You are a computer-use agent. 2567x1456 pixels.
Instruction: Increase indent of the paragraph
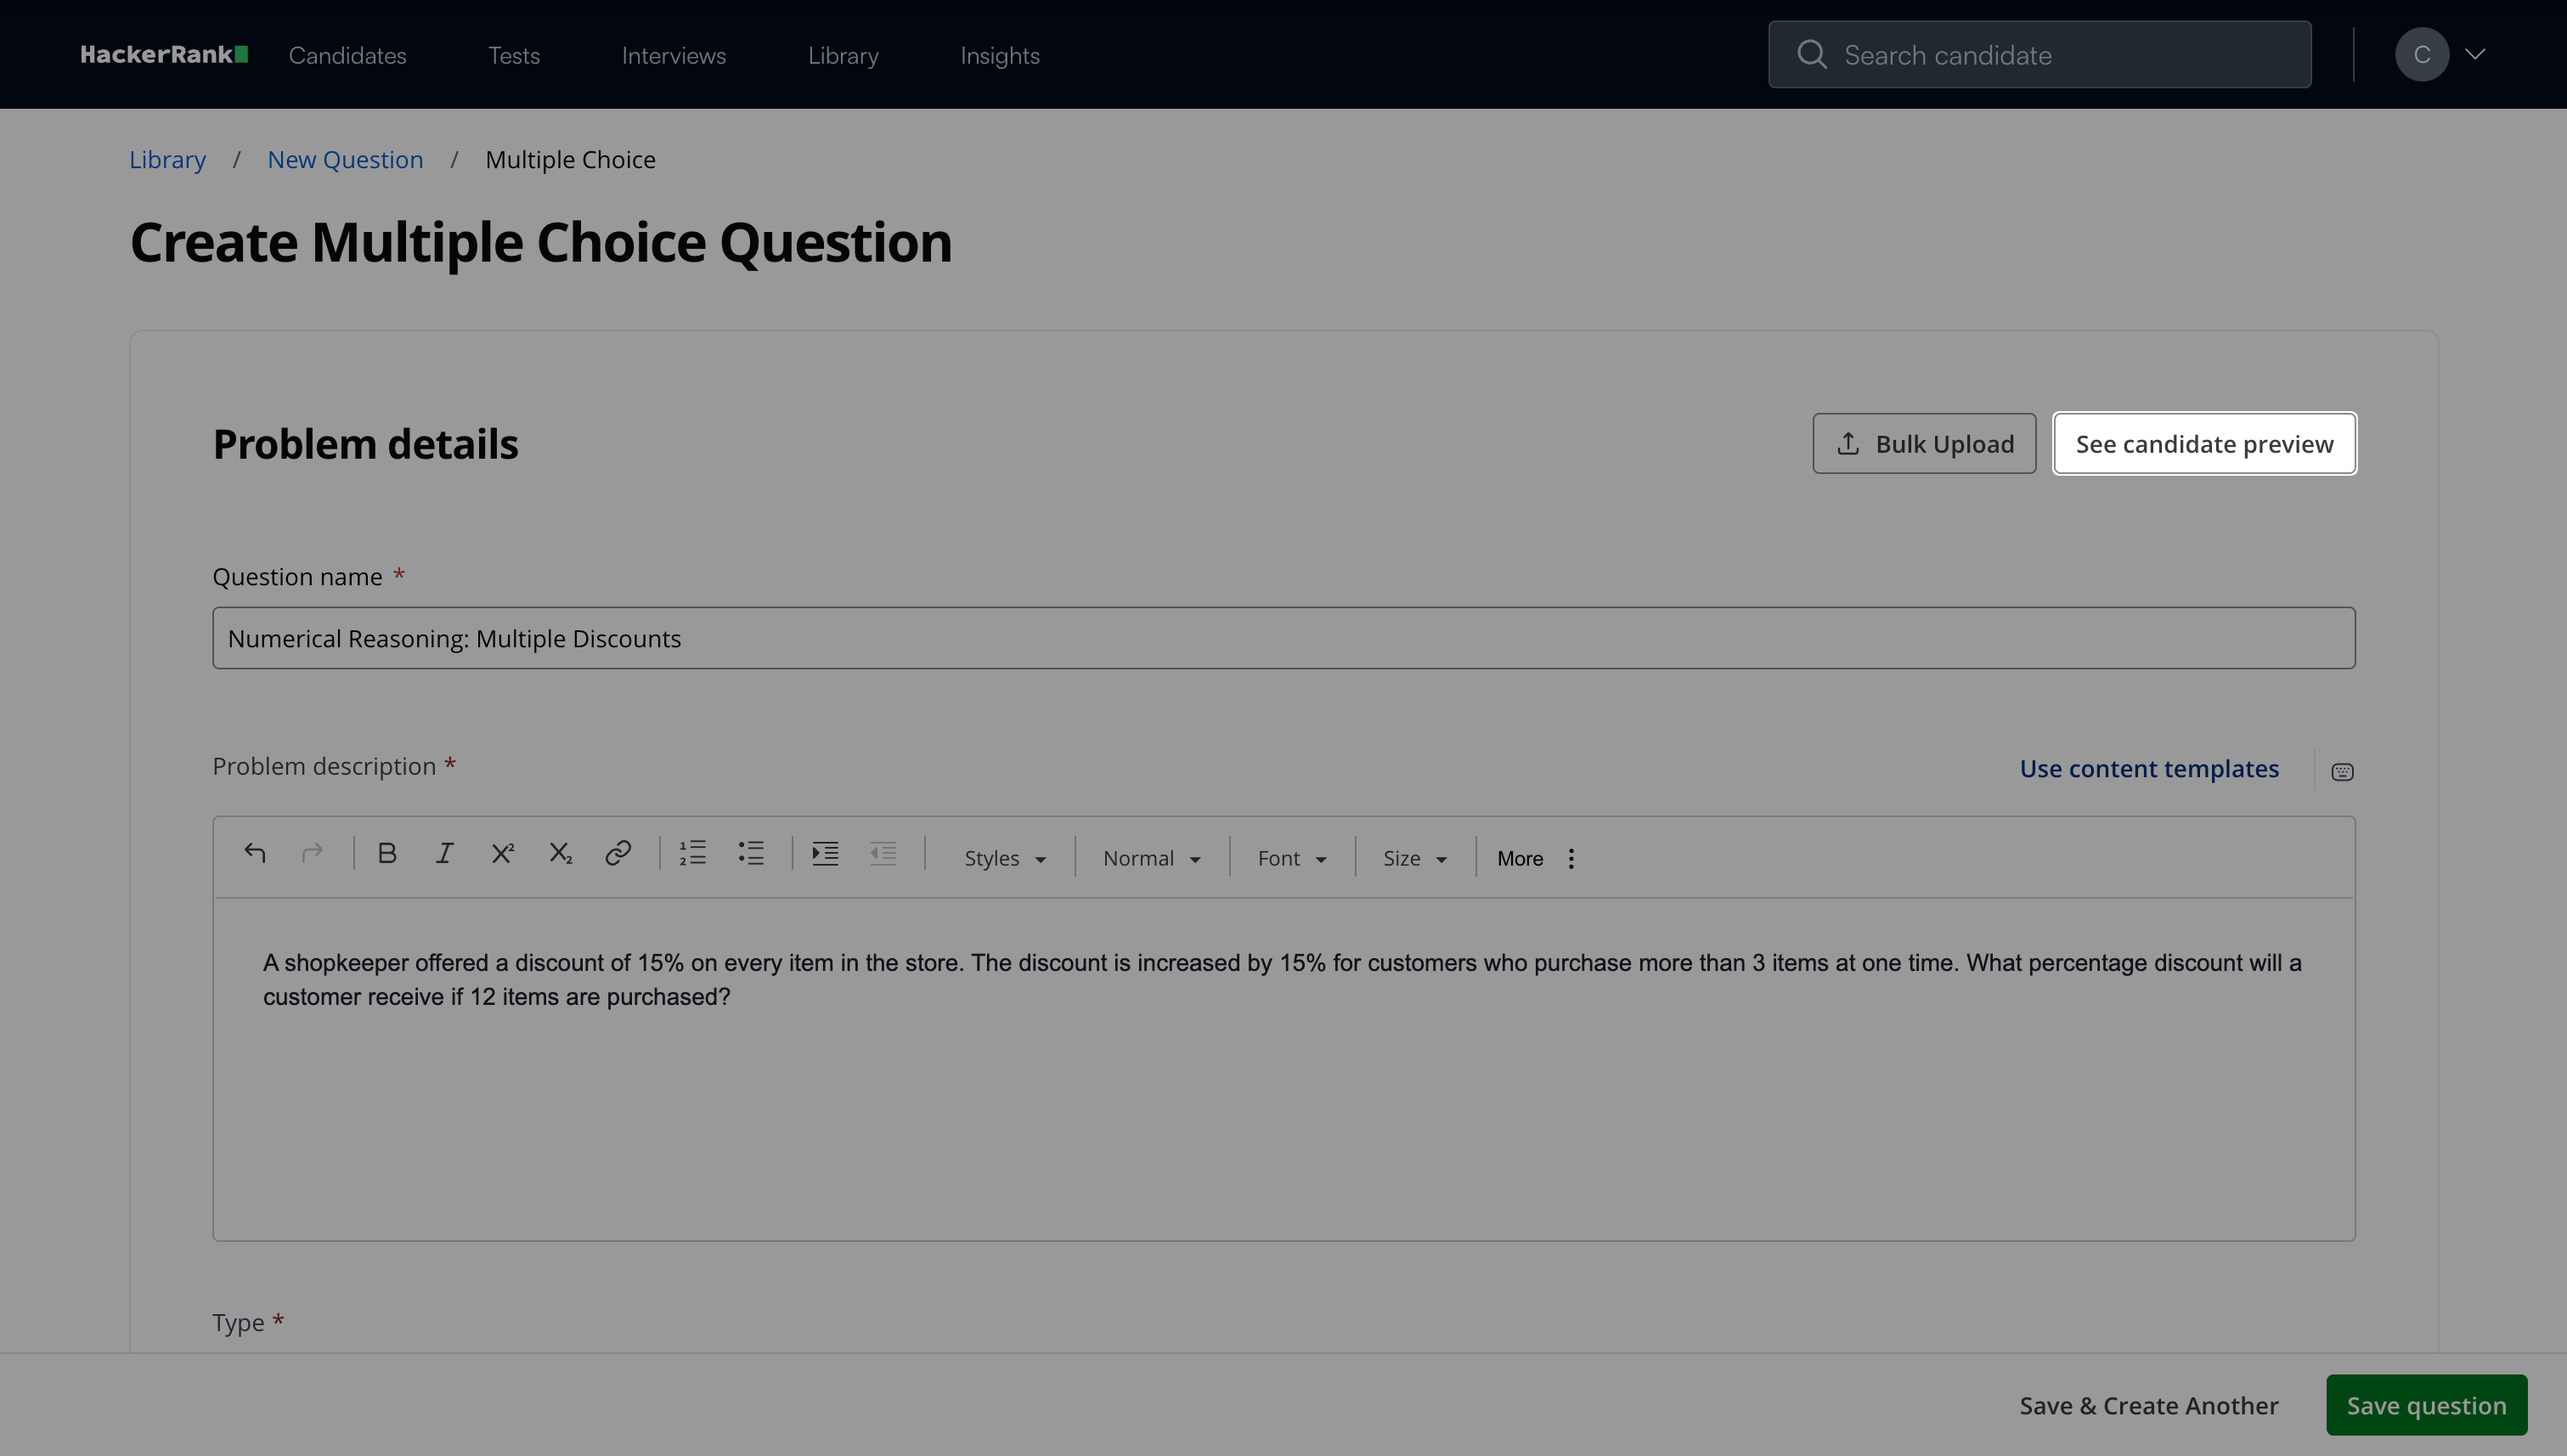[x=825, y=853]
